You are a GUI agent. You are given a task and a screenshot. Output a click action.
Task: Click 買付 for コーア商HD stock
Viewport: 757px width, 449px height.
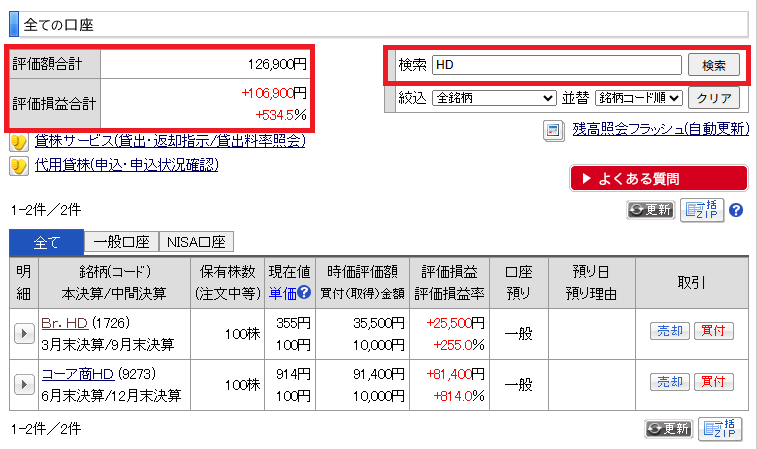point(713,382)
